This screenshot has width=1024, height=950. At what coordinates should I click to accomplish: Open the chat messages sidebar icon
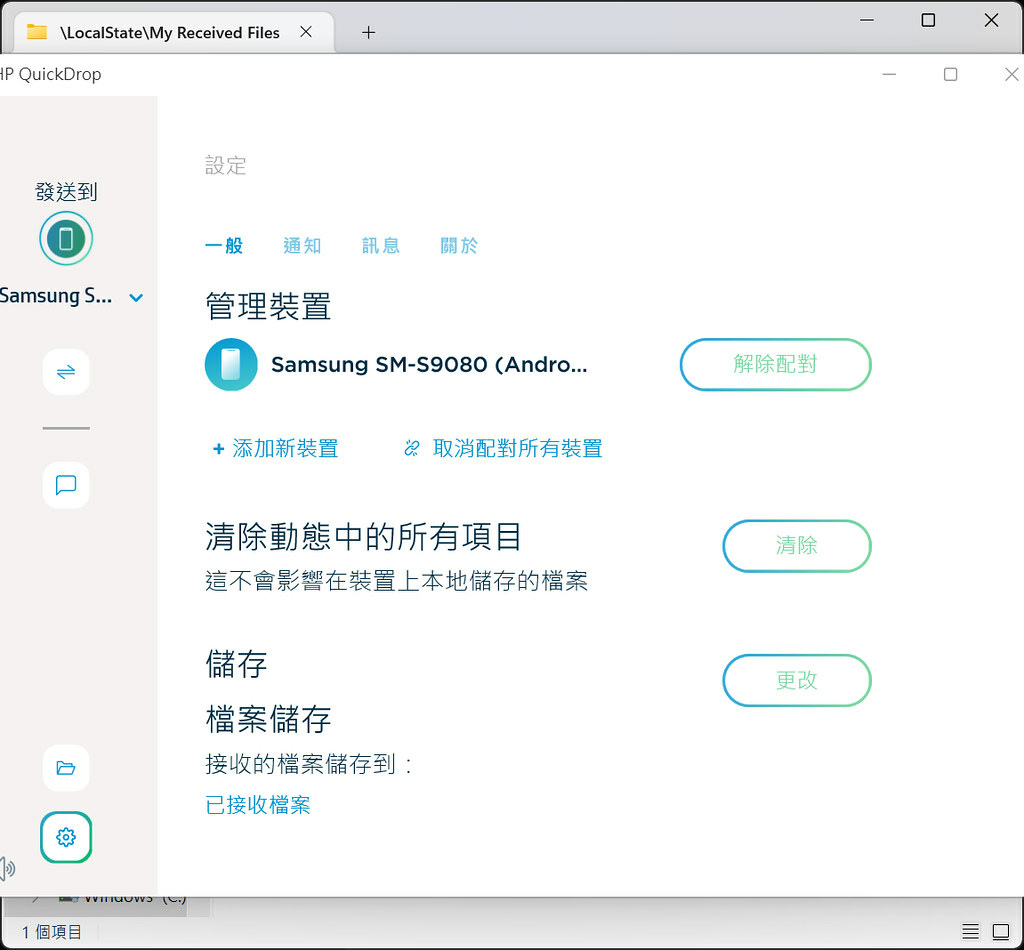tap(66, 485)
